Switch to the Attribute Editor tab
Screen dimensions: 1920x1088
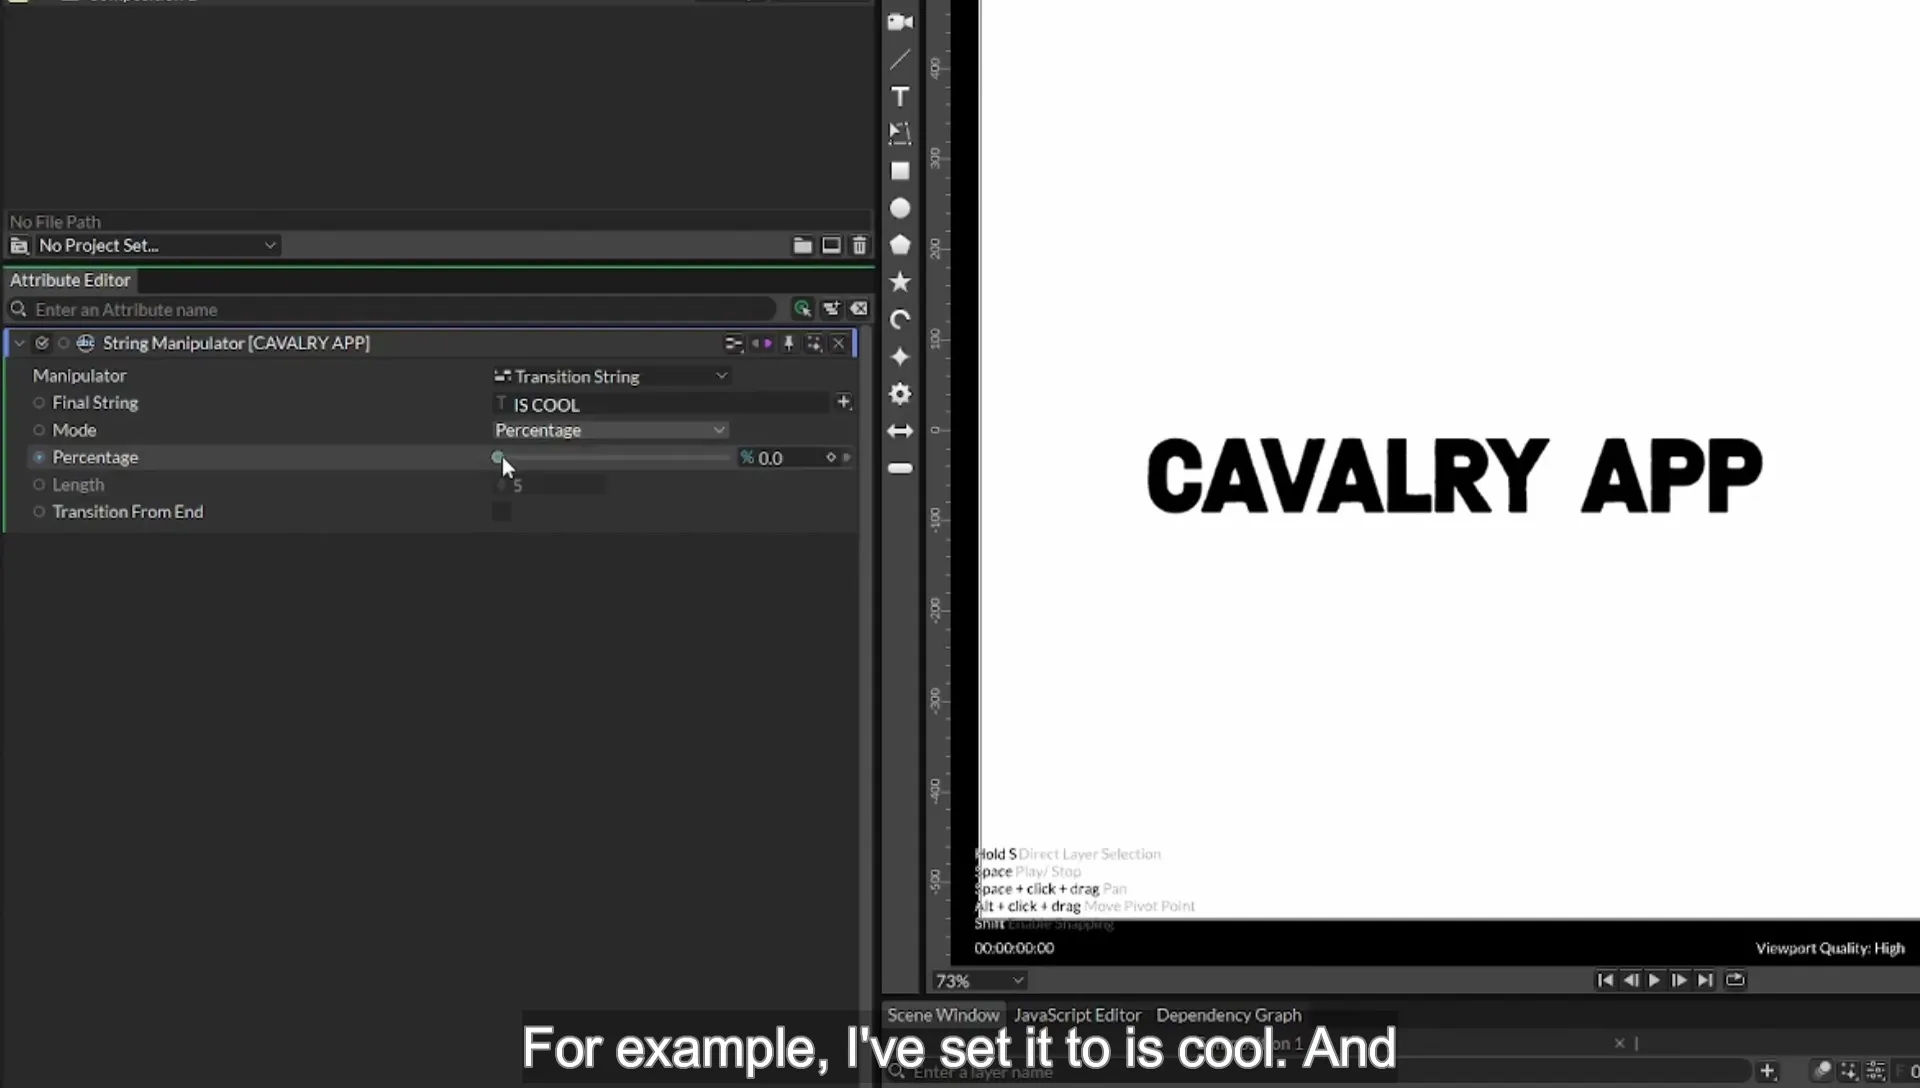[70, 280]
